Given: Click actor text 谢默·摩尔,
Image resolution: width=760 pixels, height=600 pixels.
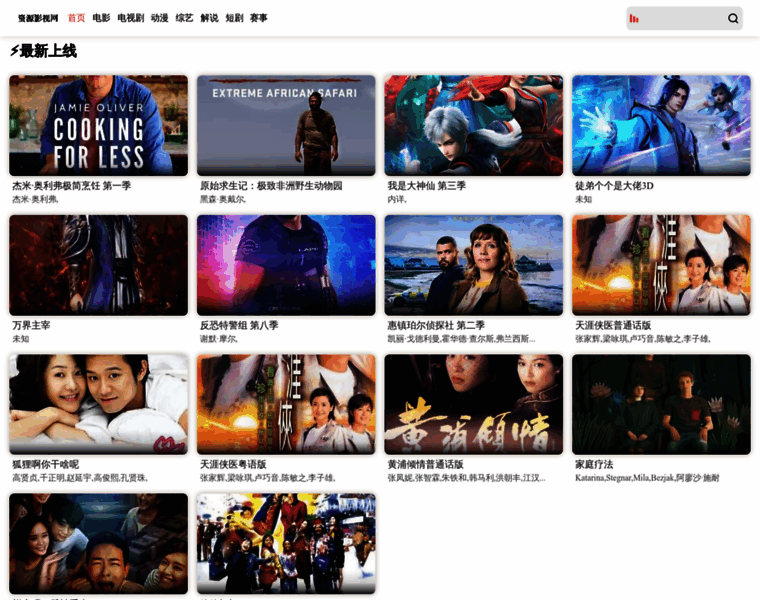Looking at the screenshot, I should click(x=219, y=339).
